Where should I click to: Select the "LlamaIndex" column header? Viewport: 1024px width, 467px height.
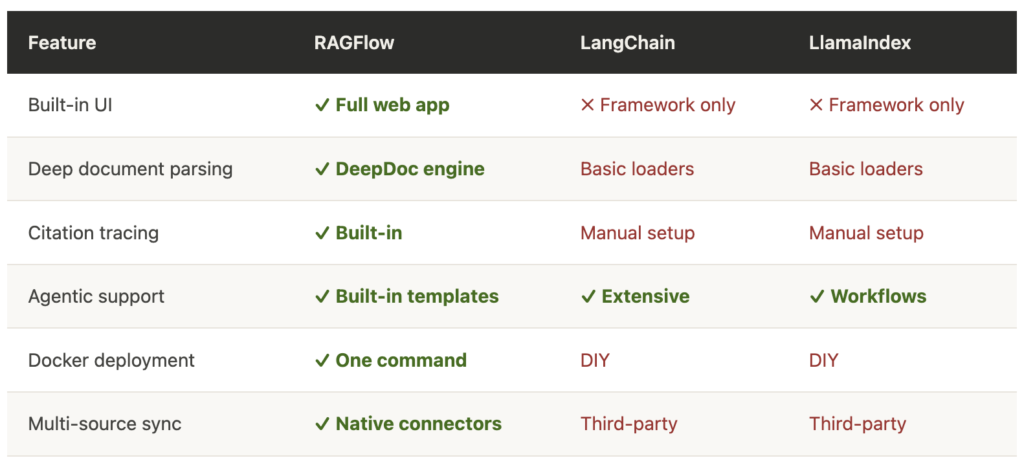(x=858, y=43)
